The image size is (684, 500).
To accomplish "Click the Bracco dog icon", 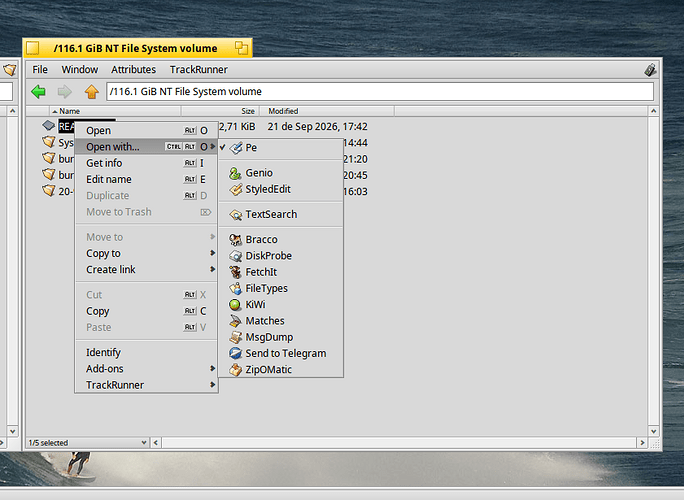I will tap(236, 240).
